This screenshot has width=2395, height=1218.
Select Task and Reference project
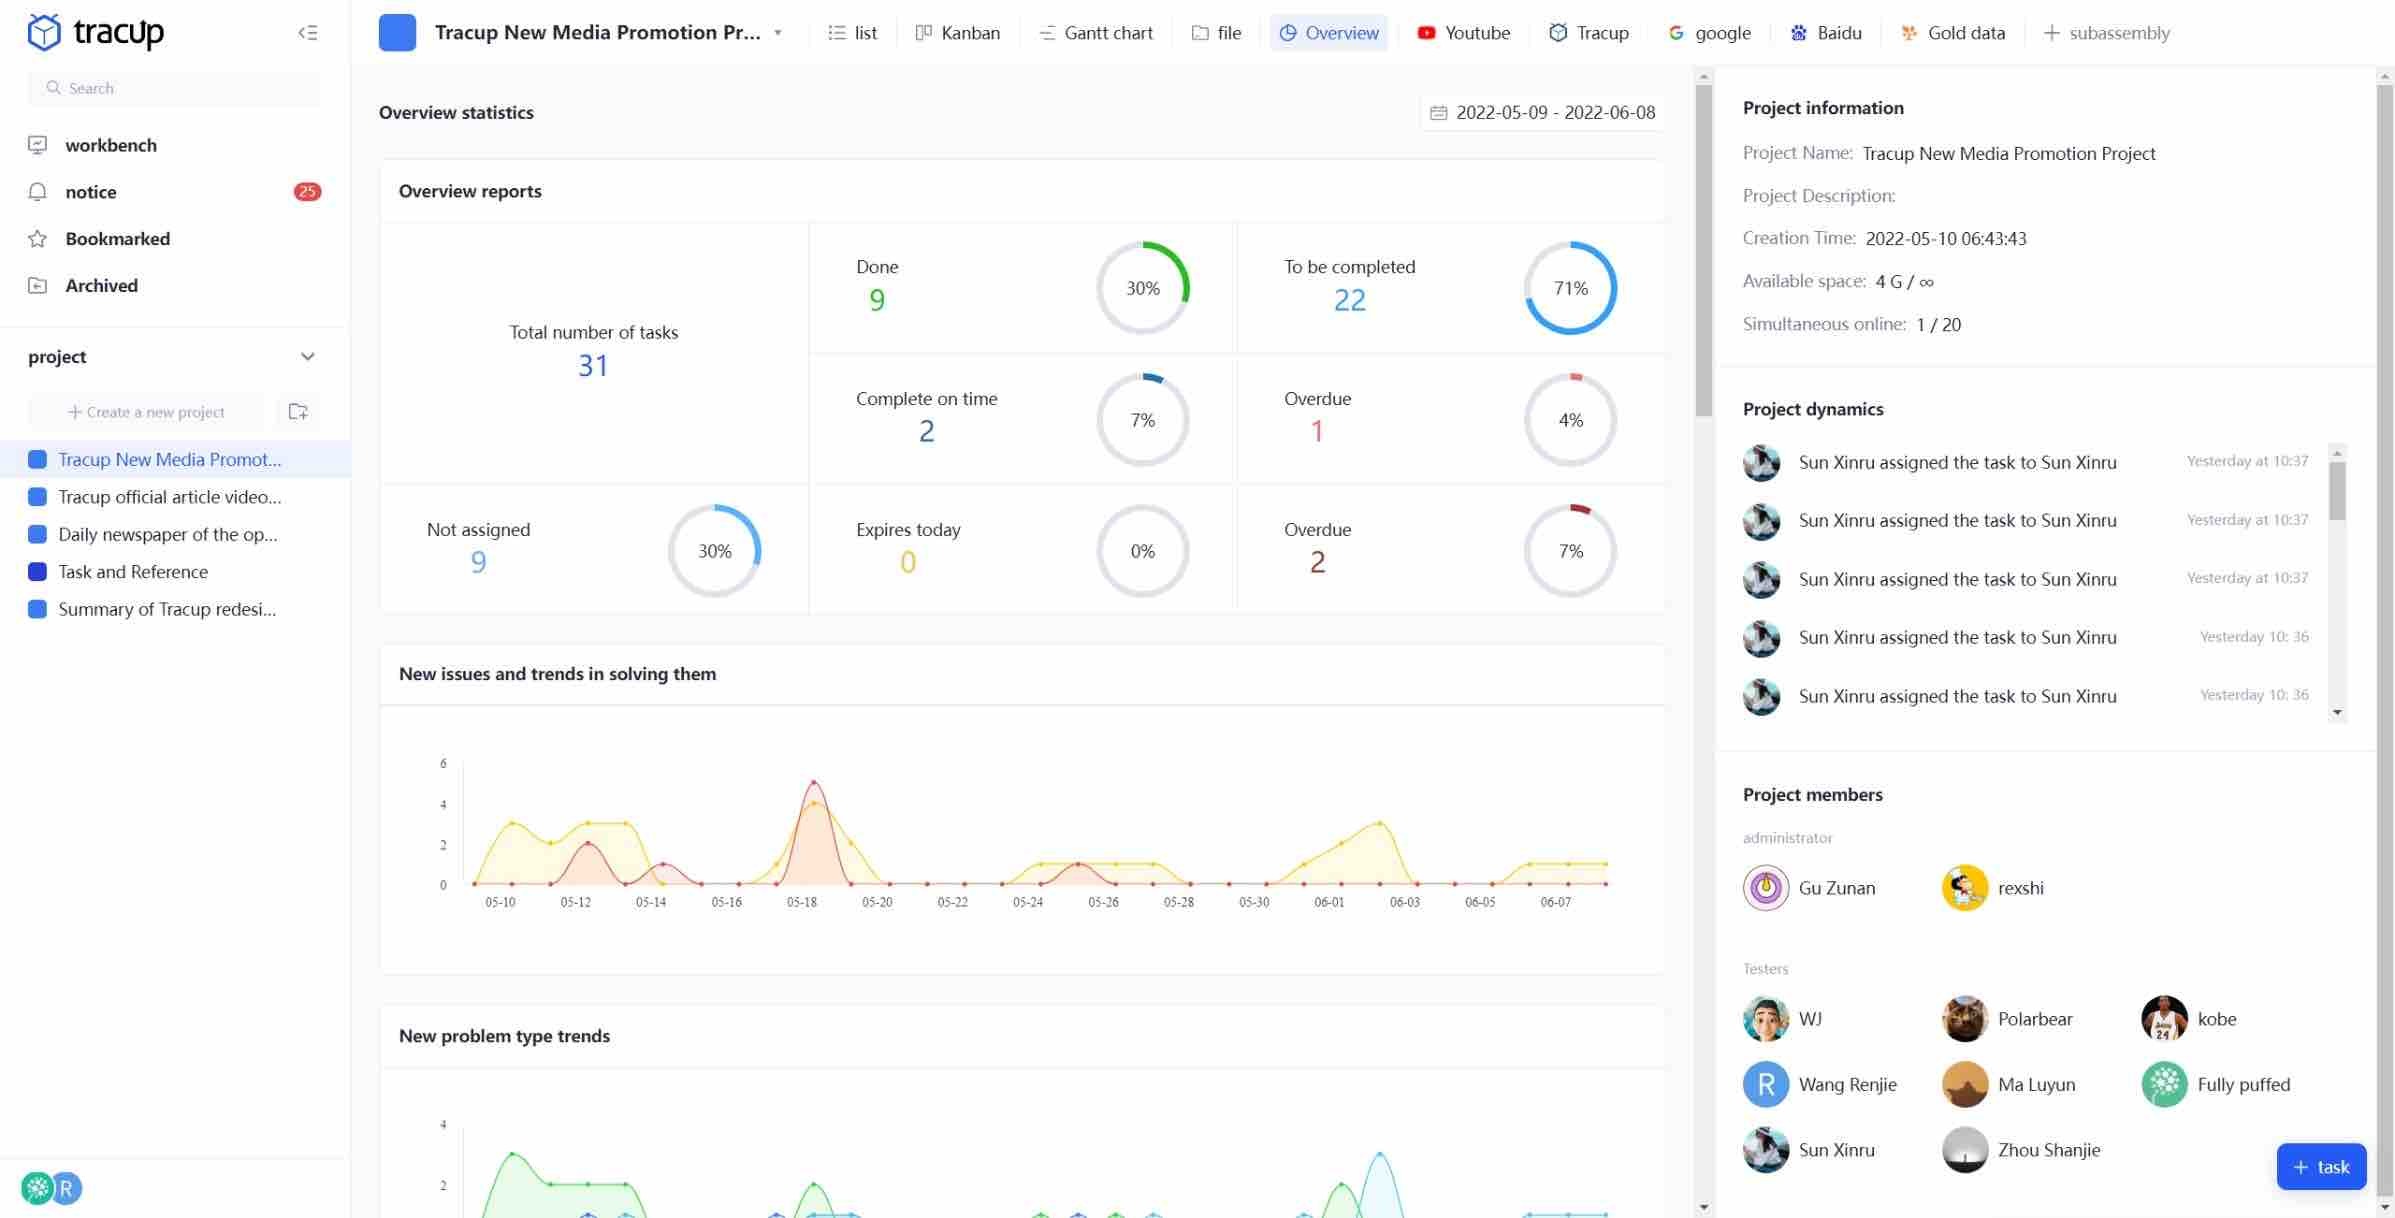pyautogui.click(x=133, y=572)
